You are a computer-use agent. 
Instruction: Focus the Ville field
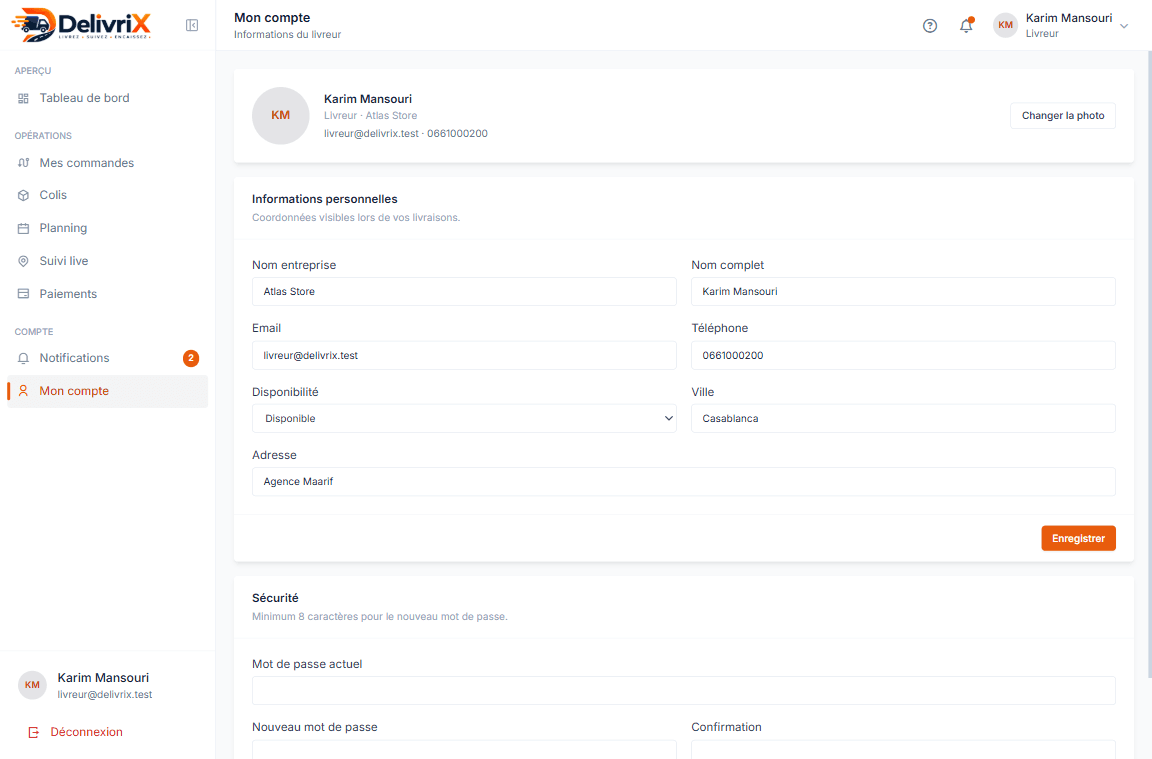point(903,419)
